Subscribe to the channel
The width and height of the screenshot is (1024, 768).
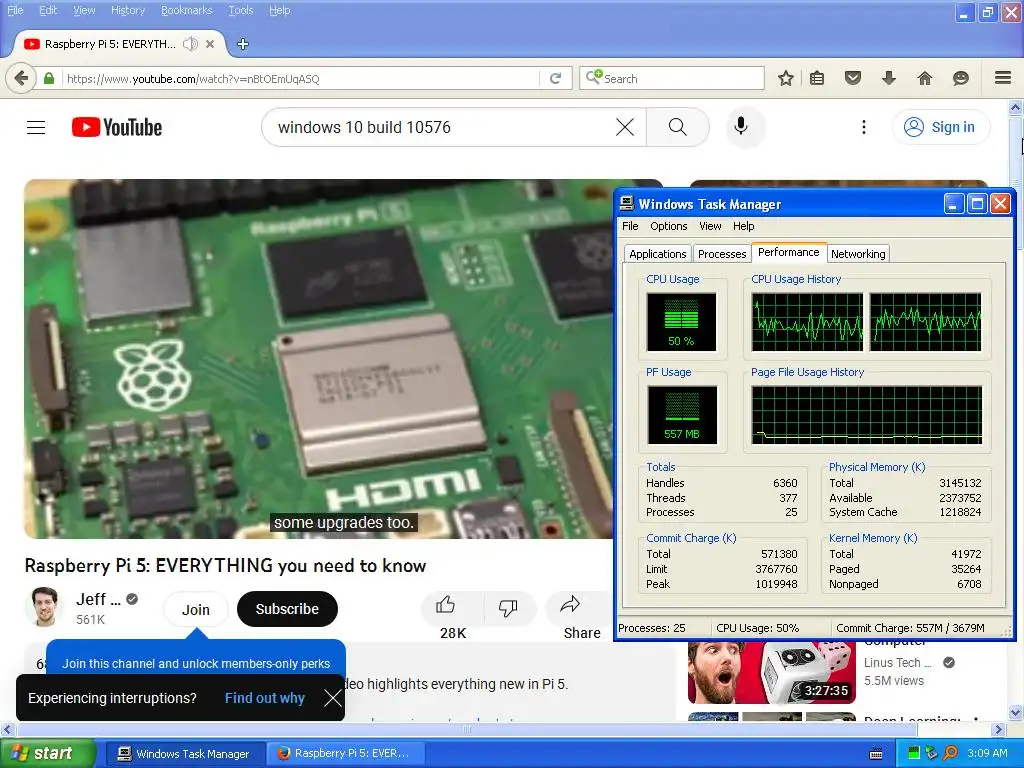pyautogui.click(x=287, y=609)
